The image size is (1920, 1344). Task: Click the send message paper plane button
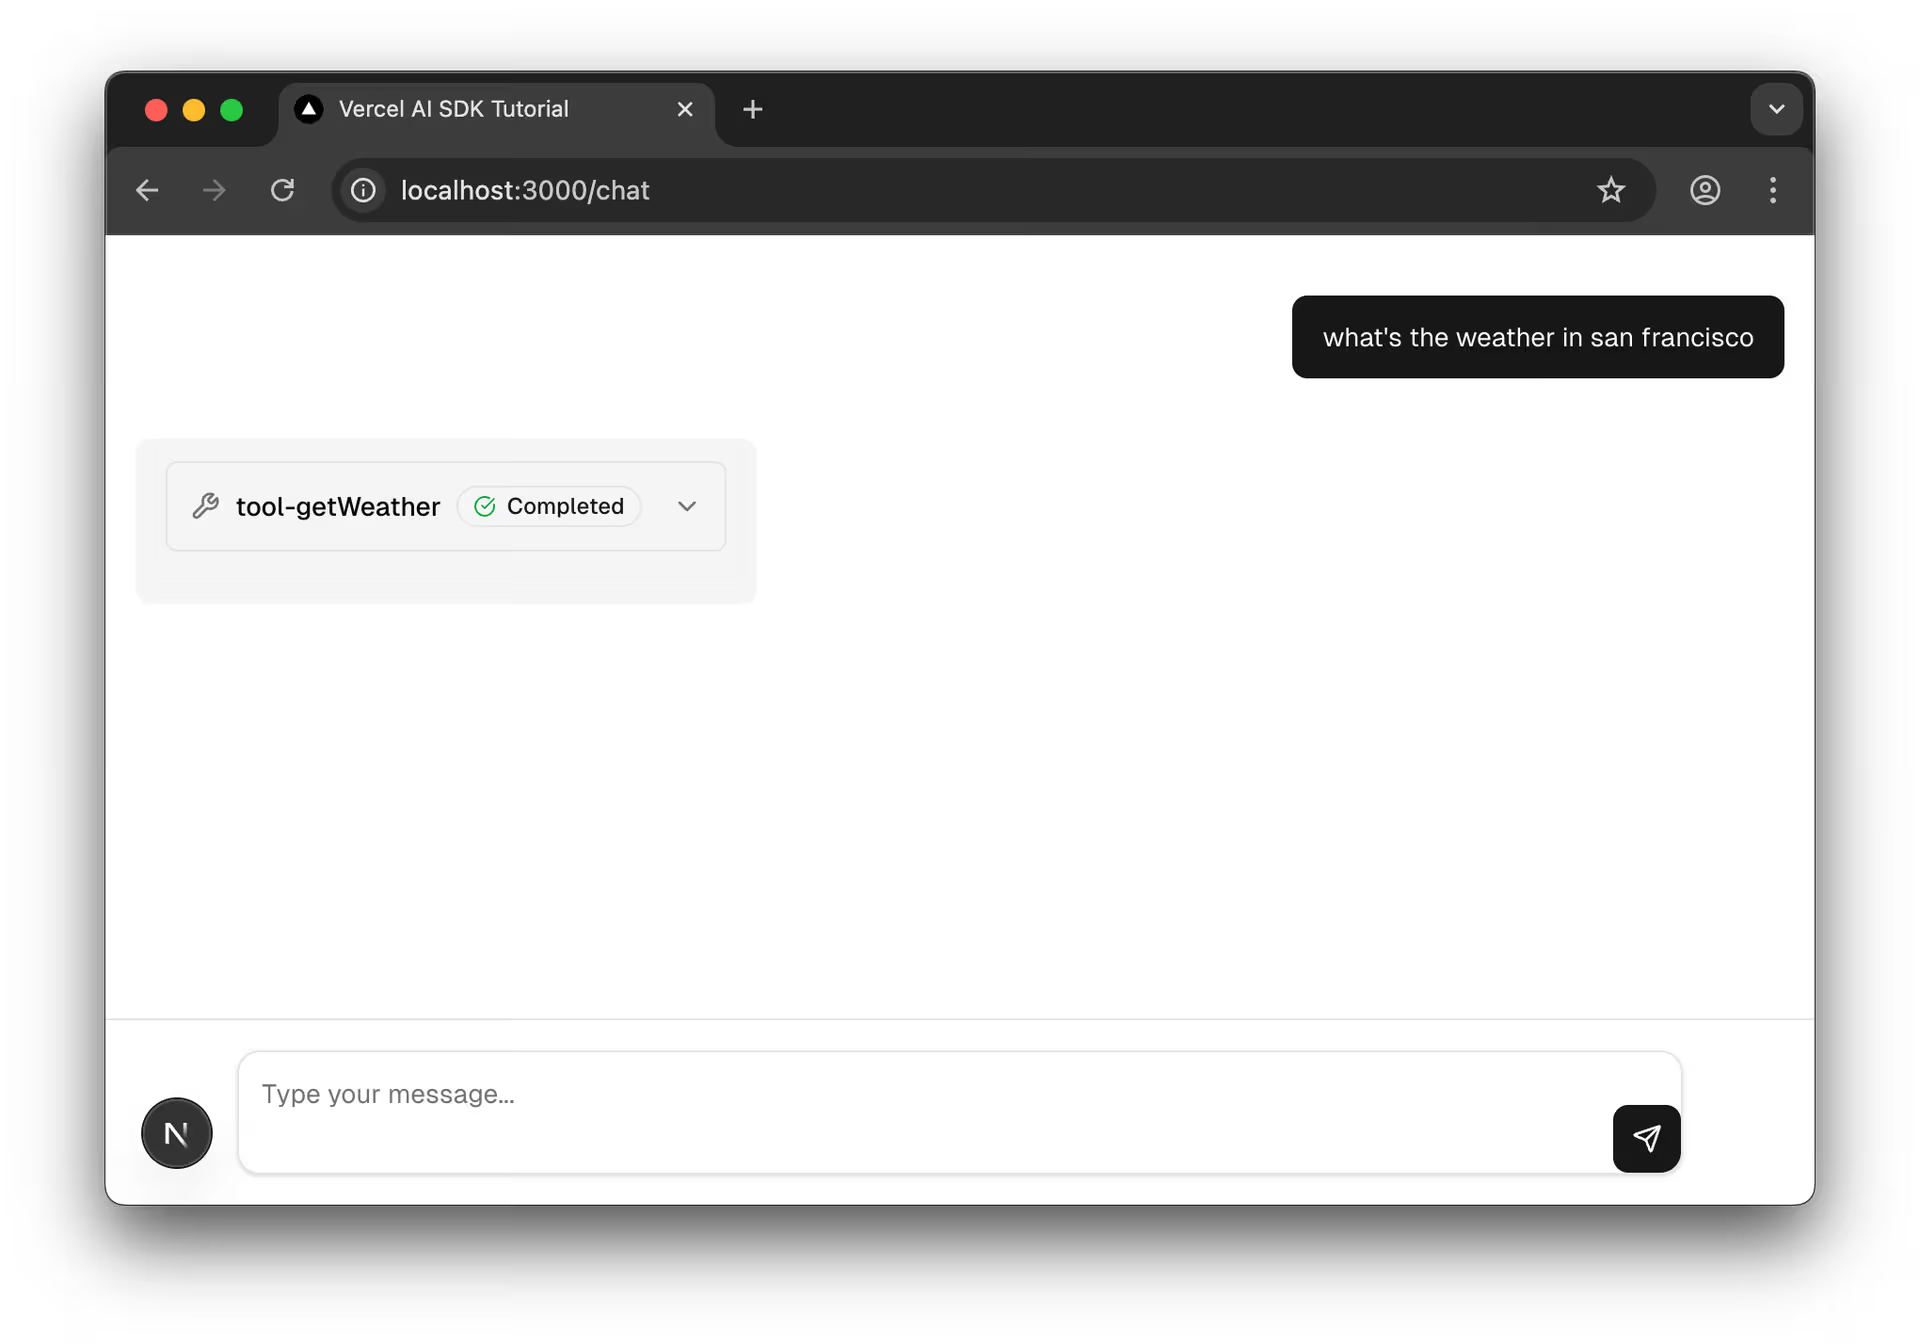[x=1645, y=1138]
